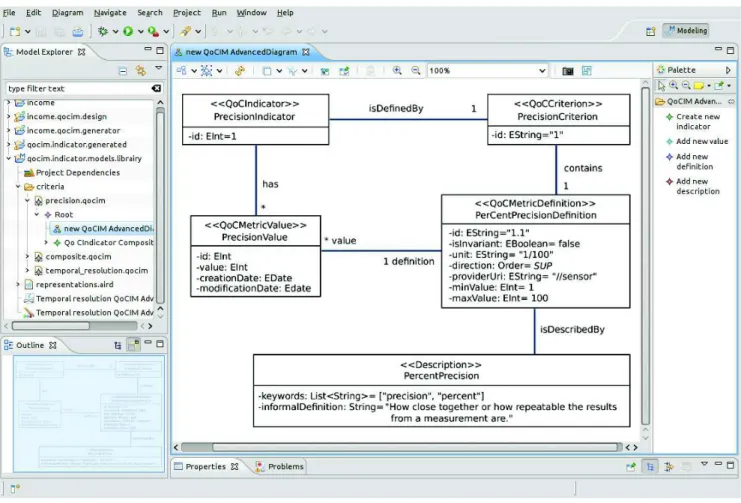Select representations.aird in Model Explorer
Screen dimensions: 741x503
pyautogui.click(x=69, y=285)
